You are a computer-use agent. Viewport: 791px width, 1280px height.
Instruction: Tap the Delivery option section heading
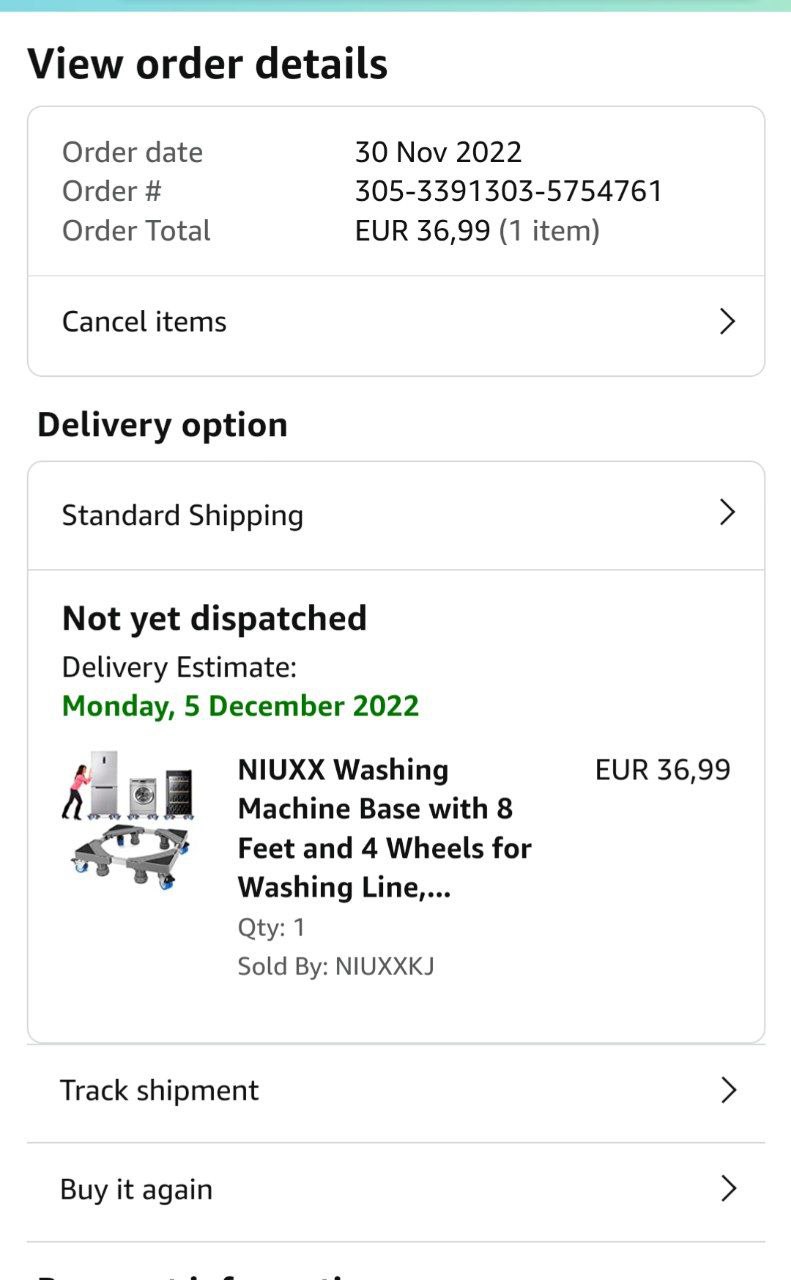(x=163, y=425)
